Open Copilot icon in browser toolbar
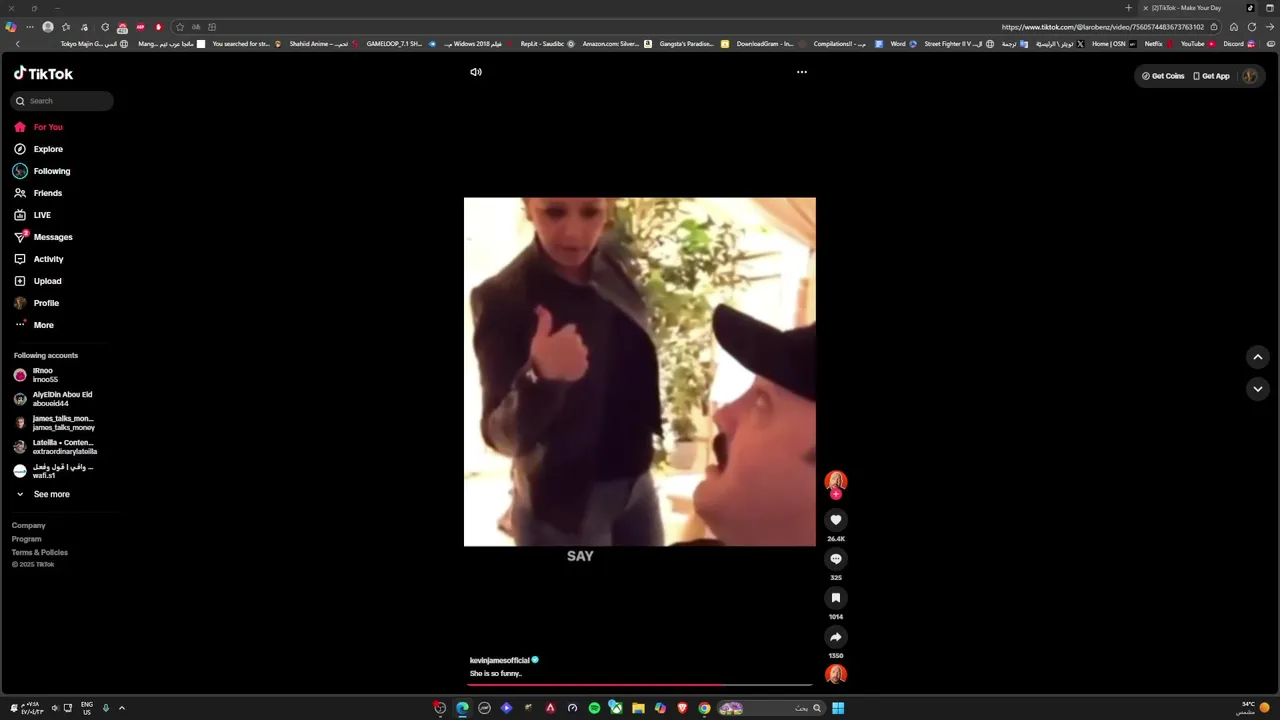This screenshot has height=720, width=1280. (11, 27)
